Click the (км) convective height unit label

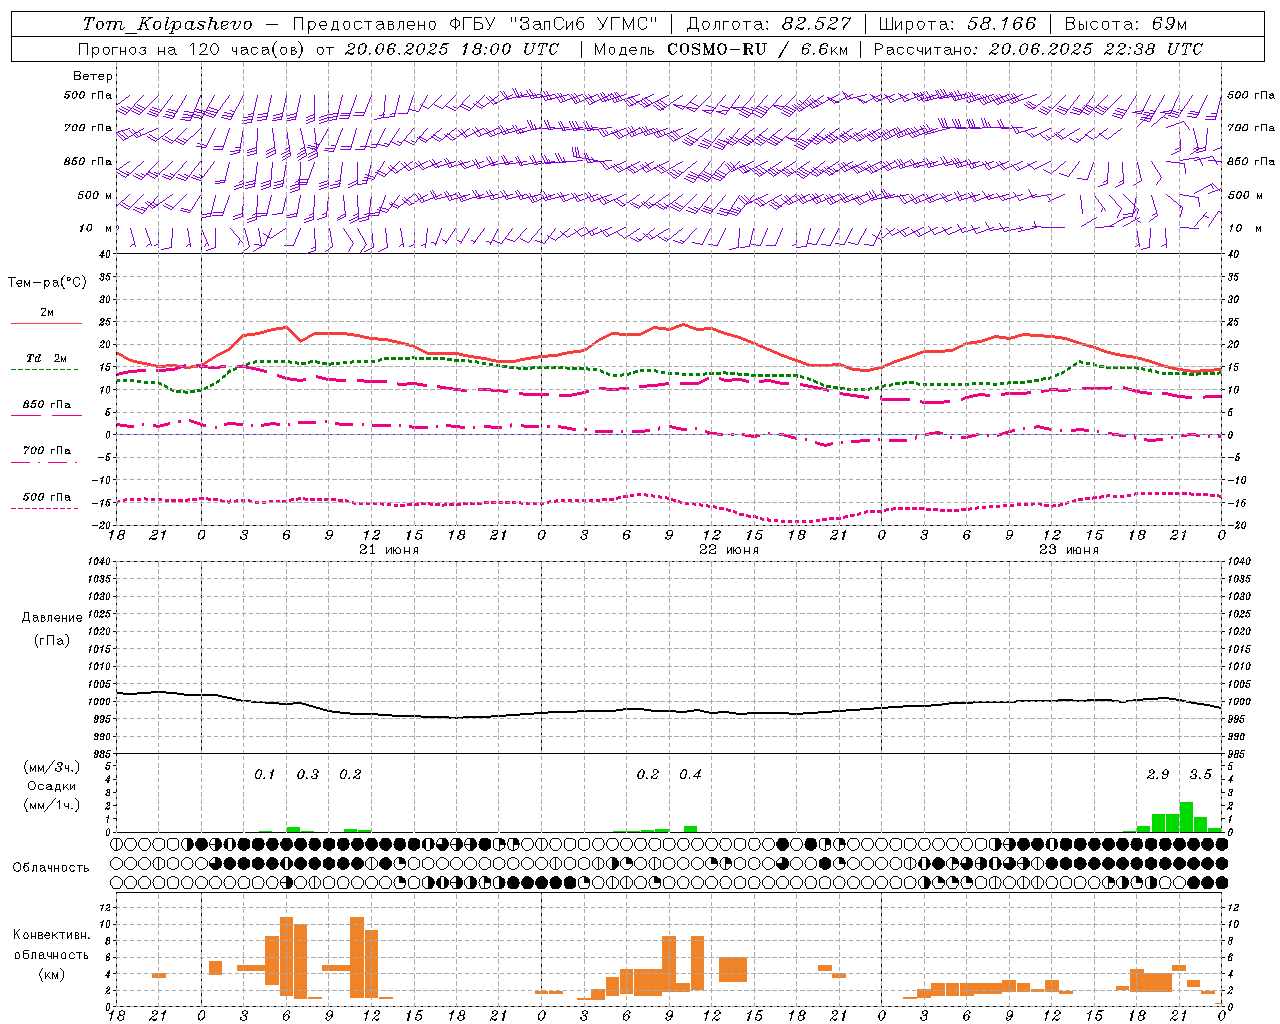(51, 974)
